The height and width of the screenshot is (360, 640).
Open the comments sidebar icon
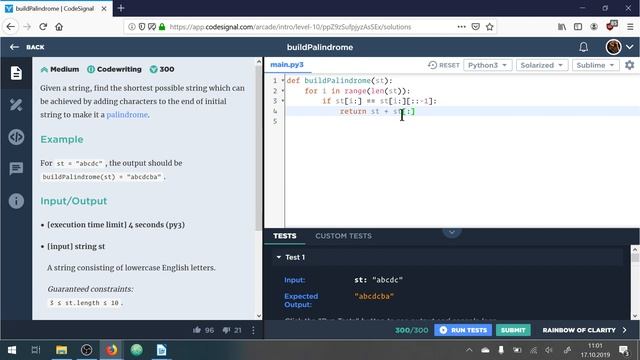(16, 169)
